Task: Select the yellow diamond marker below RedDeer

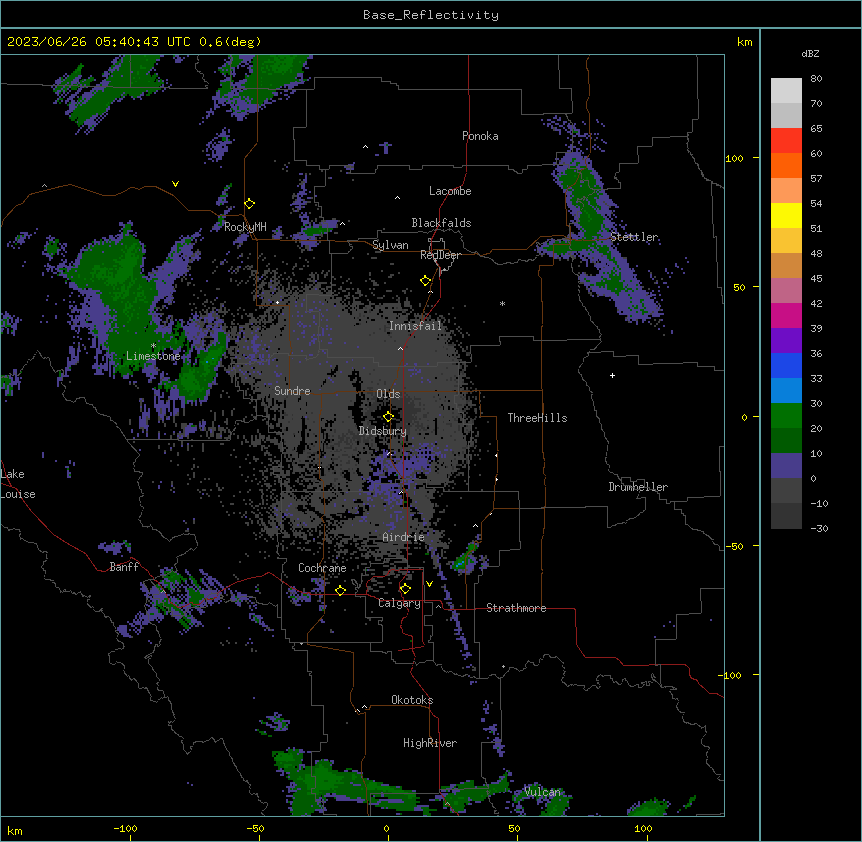Action: click(x=425, y=281)
